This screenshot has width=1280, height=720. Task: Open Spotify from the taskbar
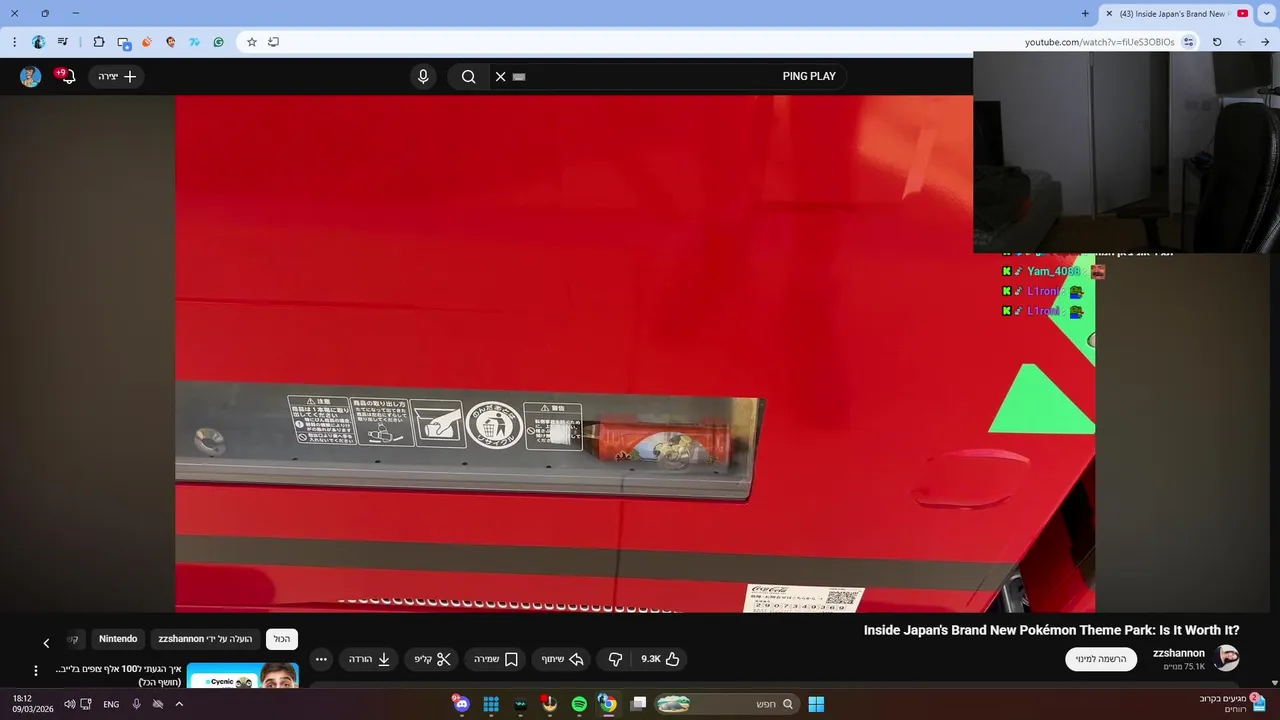click(579, 704)
